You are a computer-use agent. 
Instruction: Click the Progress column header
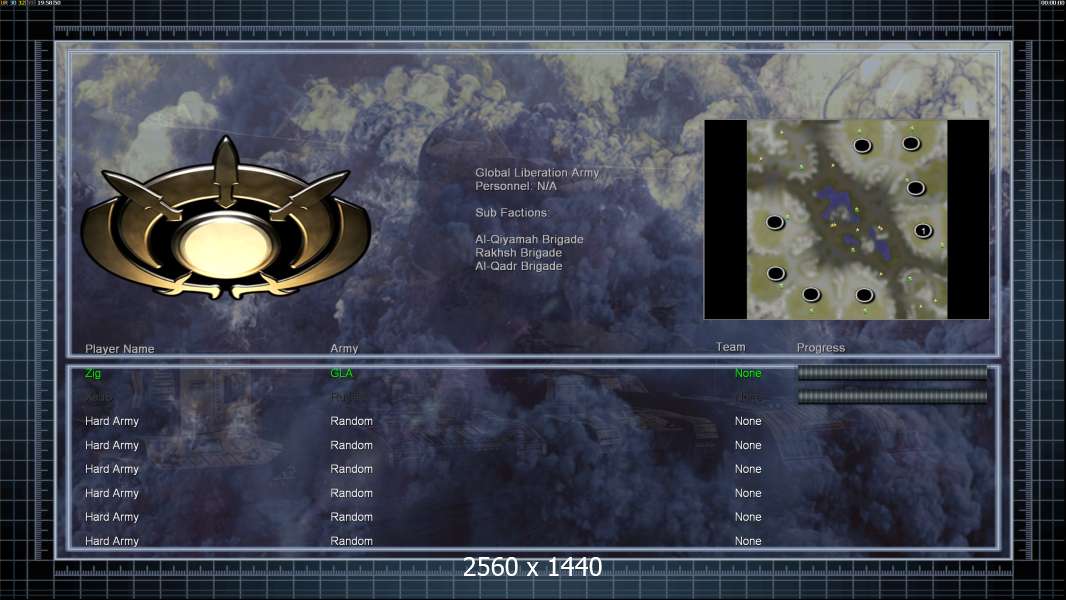click(821, 347)
